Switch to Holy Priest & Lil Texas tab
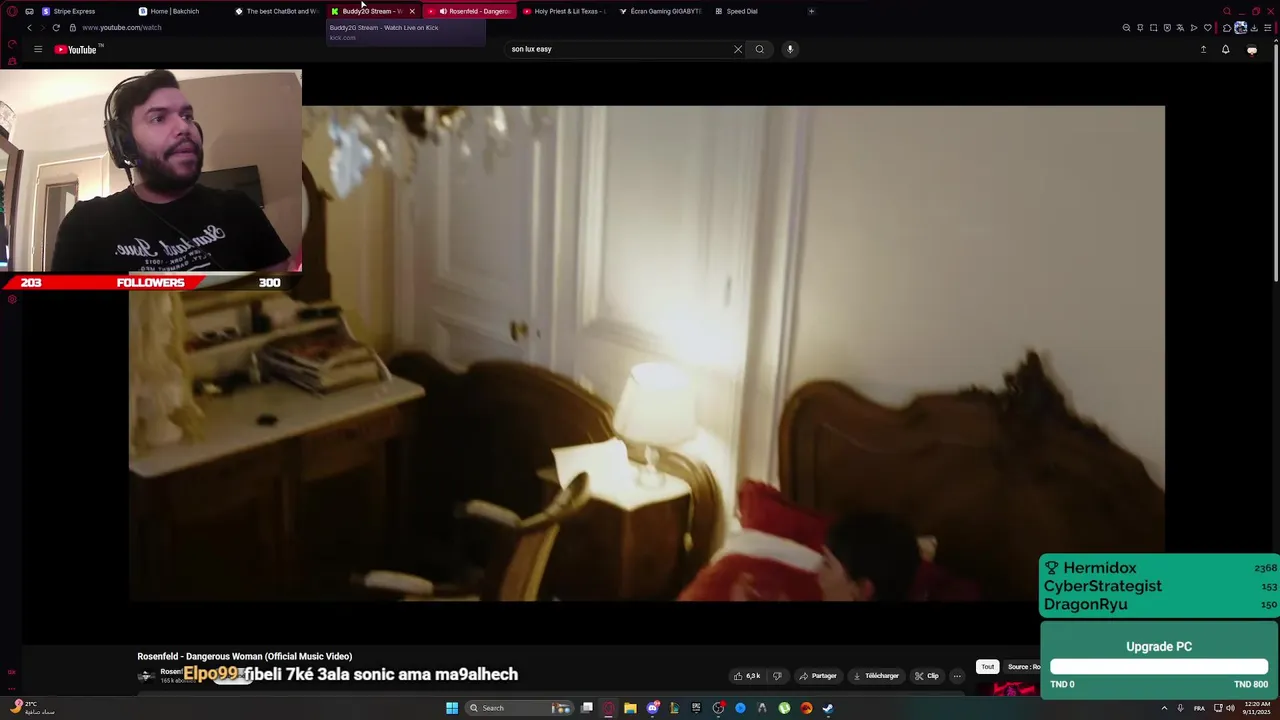The image size is (1280, 720). coord(565,11)
